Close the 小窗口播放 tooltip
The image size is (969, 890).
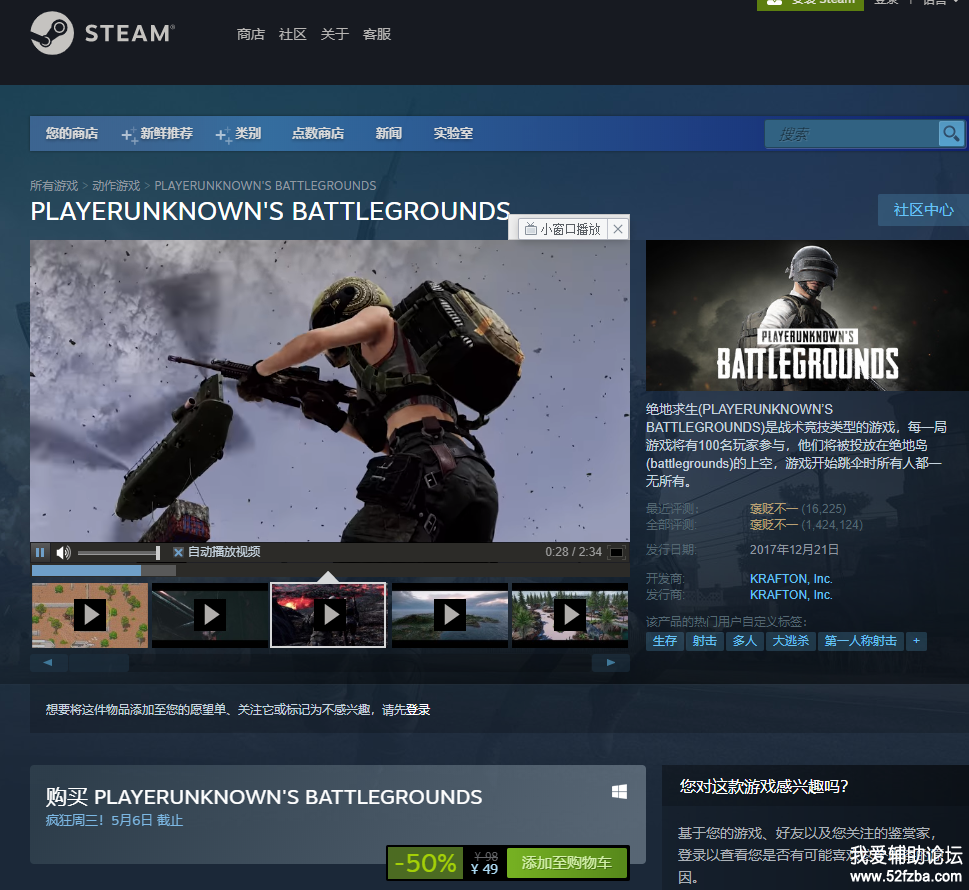click(x=617, y=229)
